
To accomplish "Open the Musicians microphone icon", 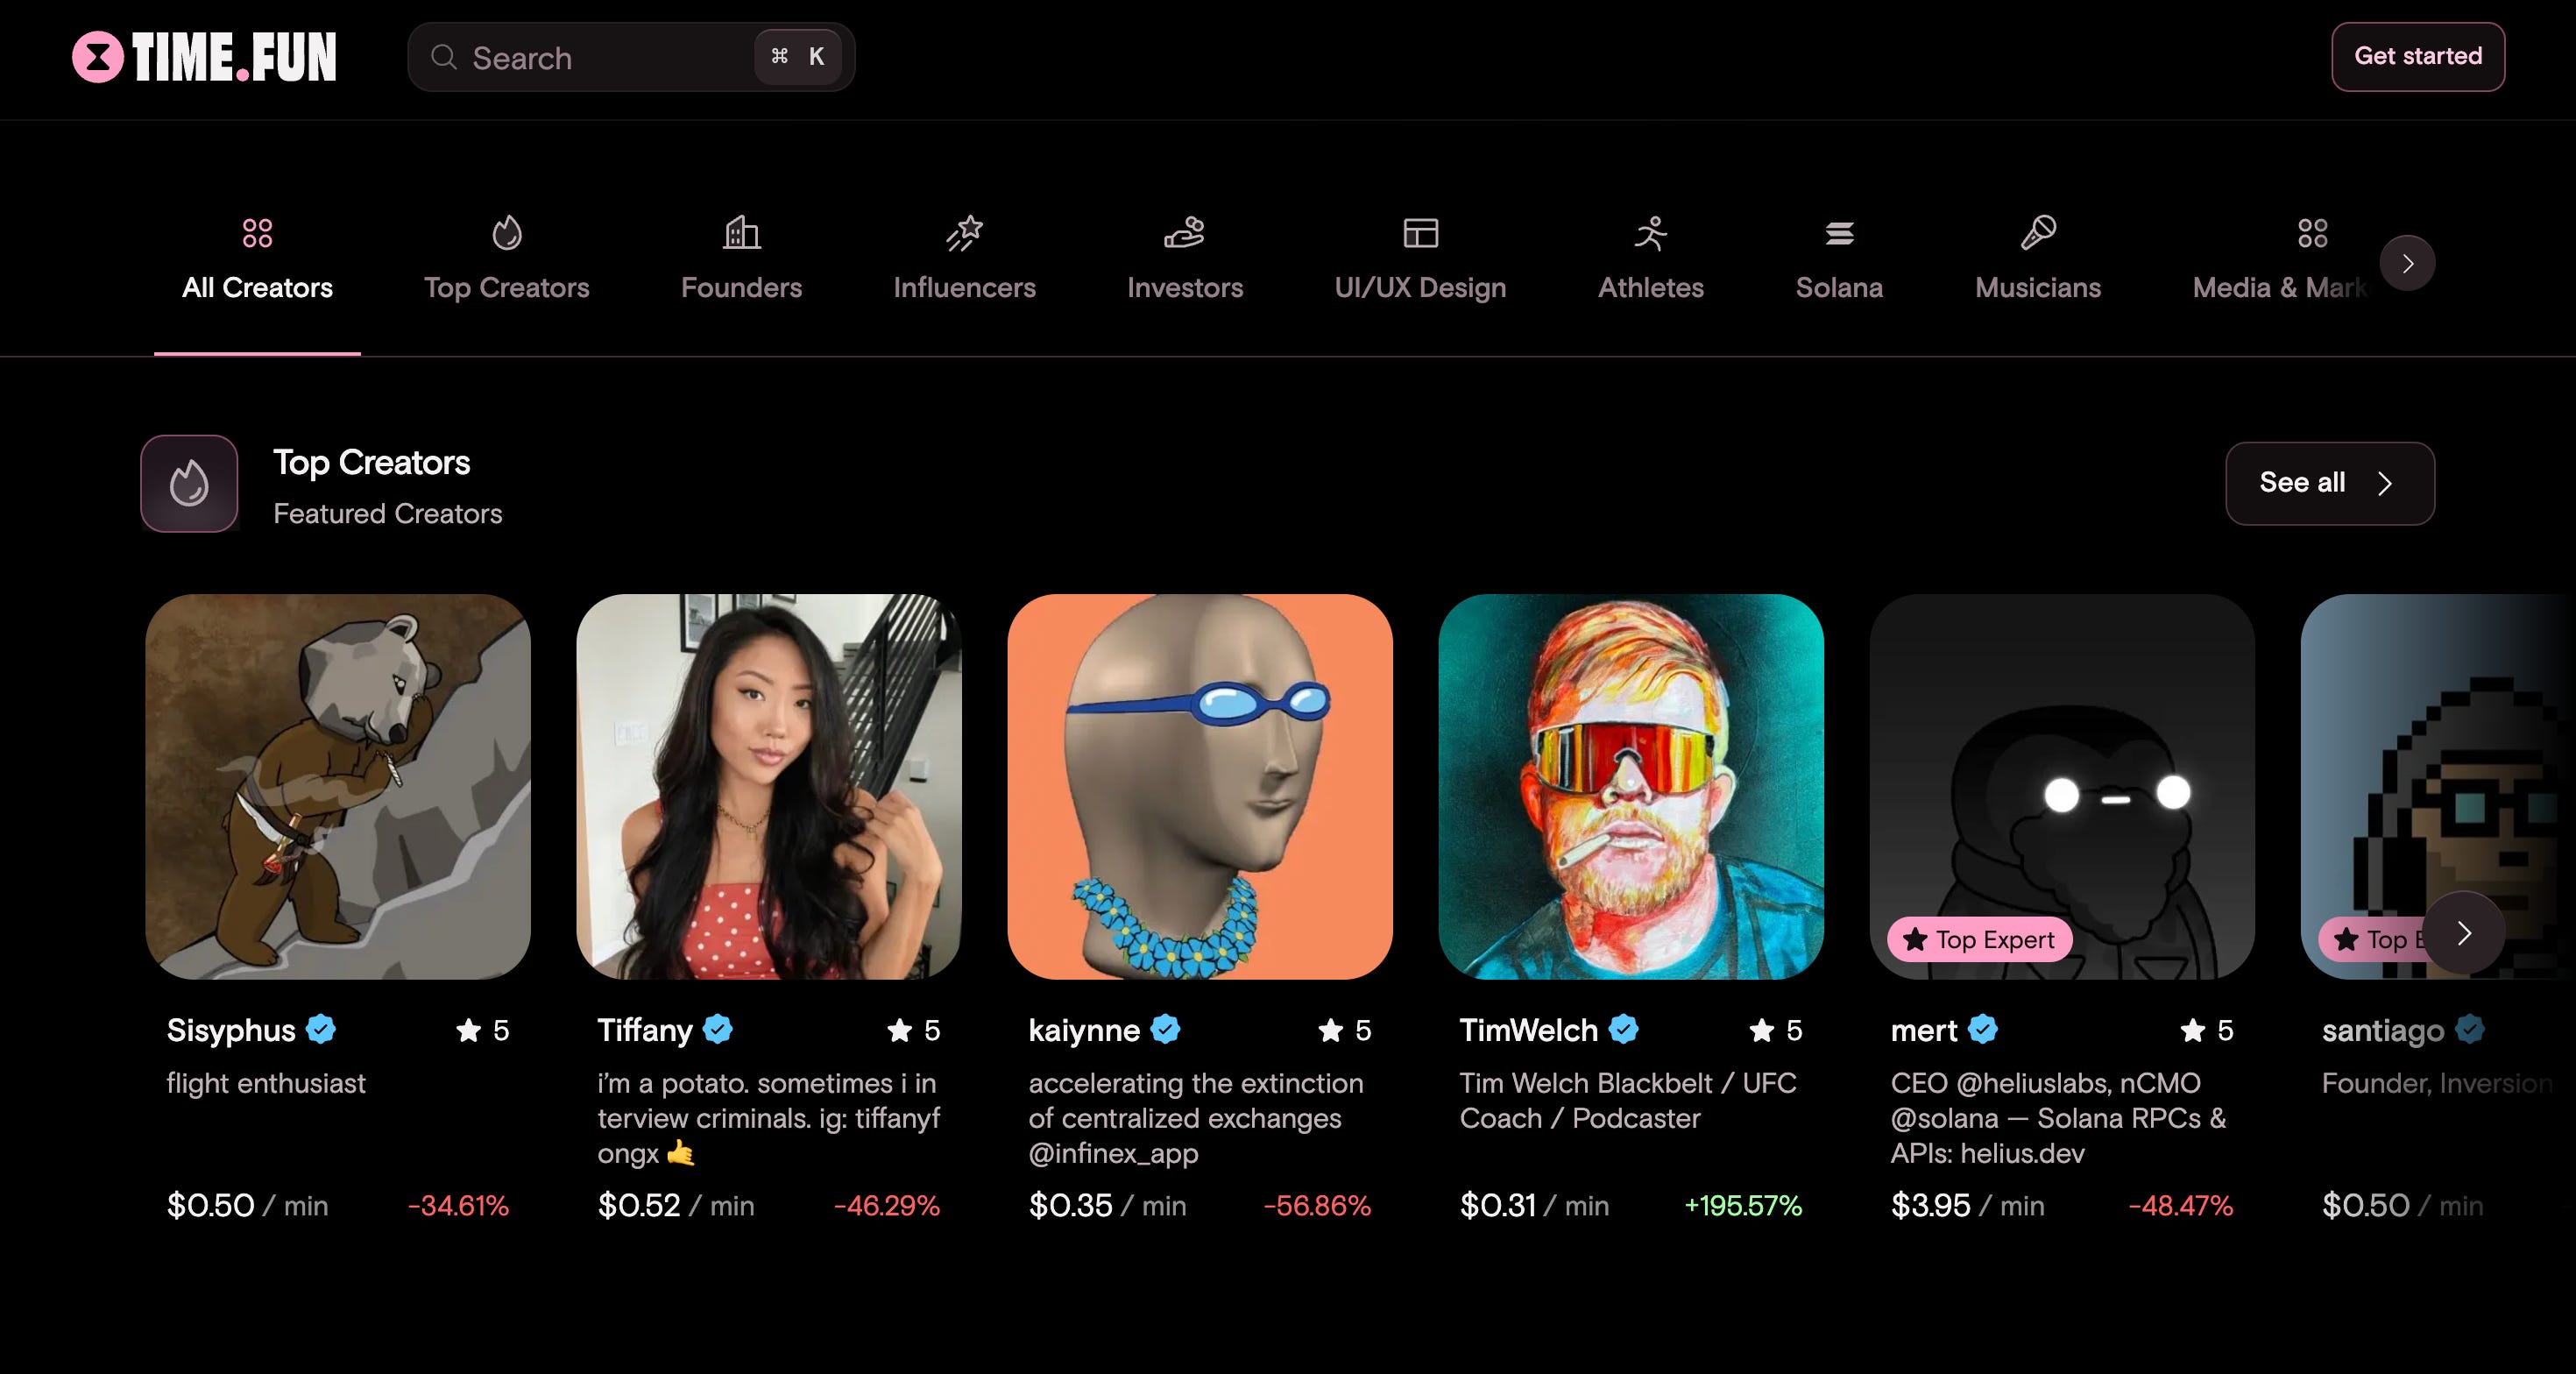I will (2037, 232).
